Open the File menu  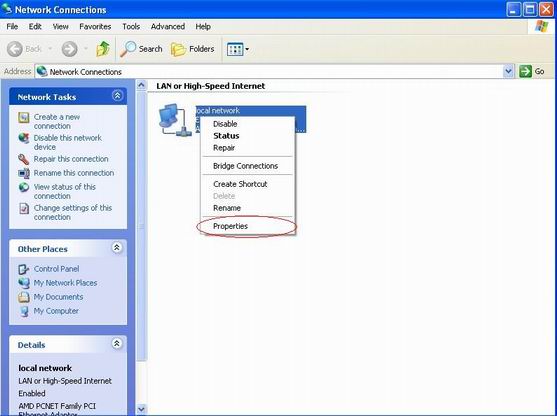pyautogui.click(x=12, y=27)
